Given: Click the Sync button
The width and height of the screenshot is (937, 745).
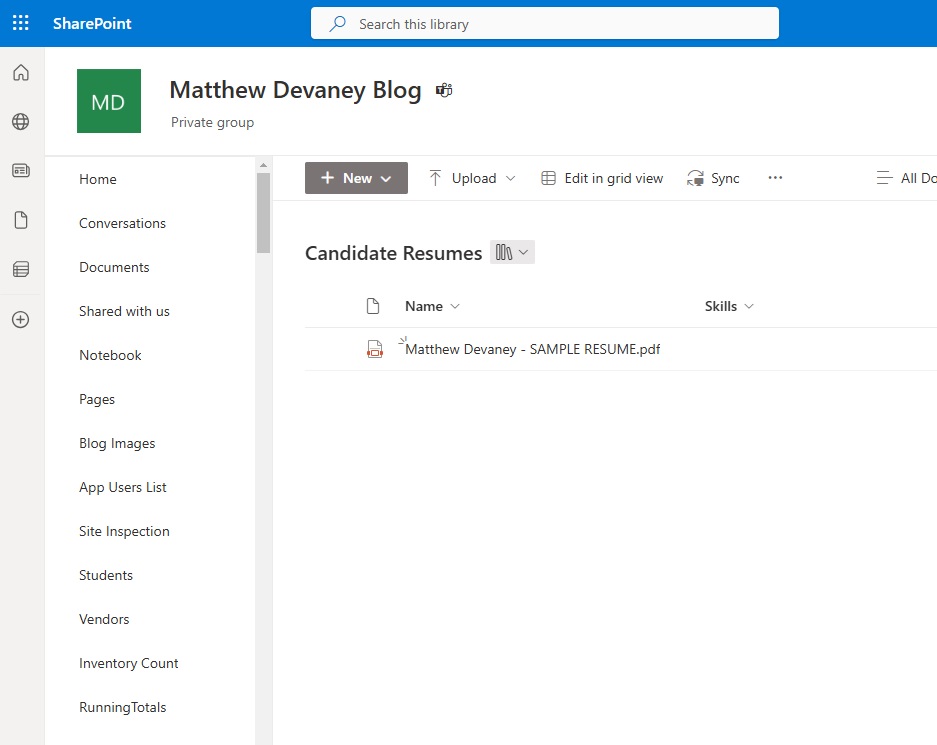Looking at the screenshot, I should [x=713, y=178].
